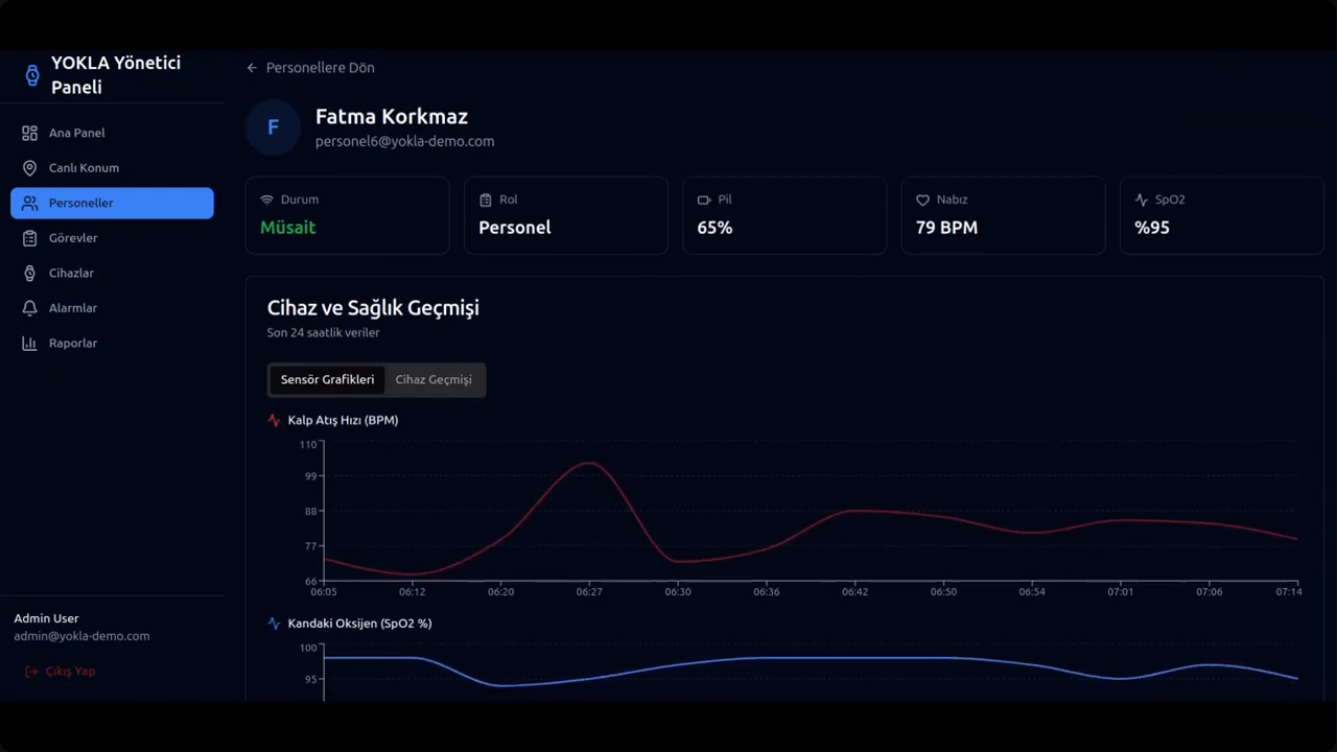This screenshot has height=752, width=1337.
Task: Click the SpO2 %95 status card
Action: [1222, 215]
